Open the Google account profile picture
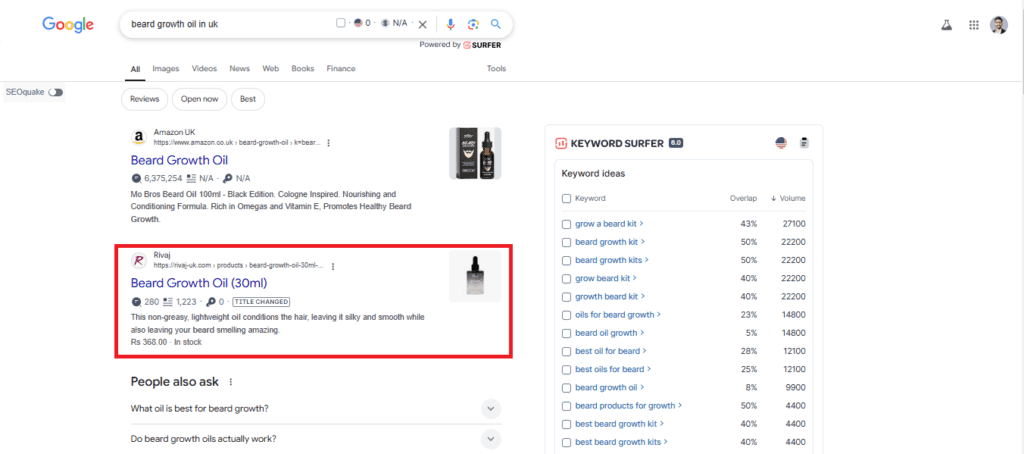The image size is (1024, 454). (x=999, y=25)
